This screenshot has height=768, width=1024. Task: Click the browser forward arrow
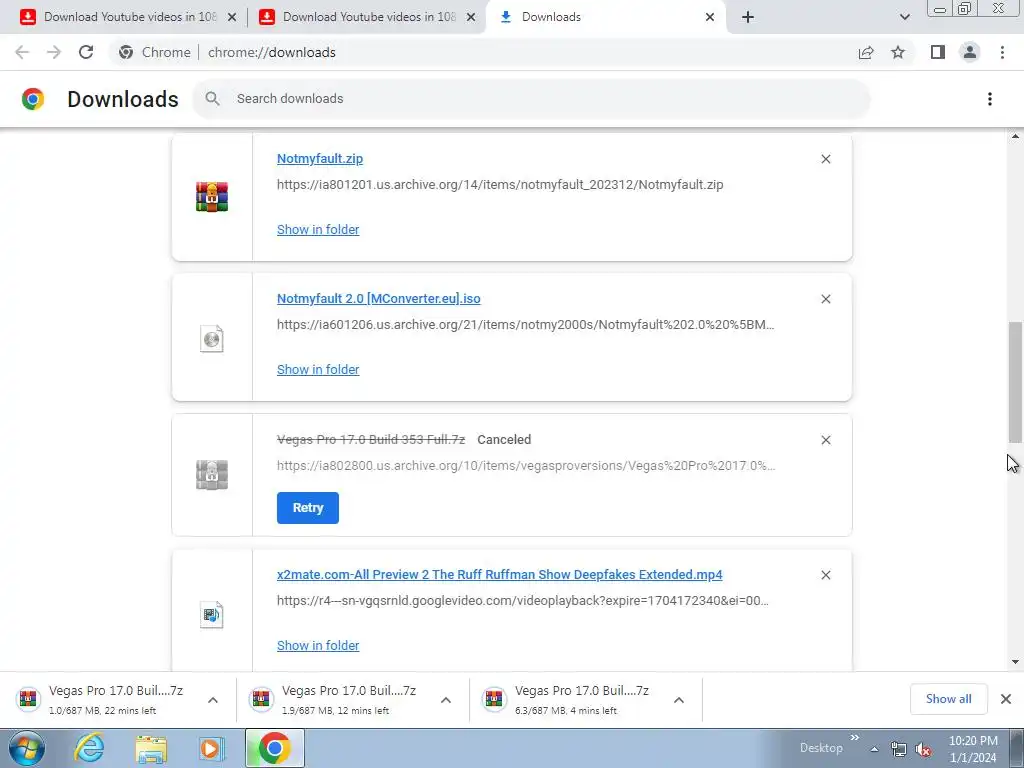click(x=54, y=52)
